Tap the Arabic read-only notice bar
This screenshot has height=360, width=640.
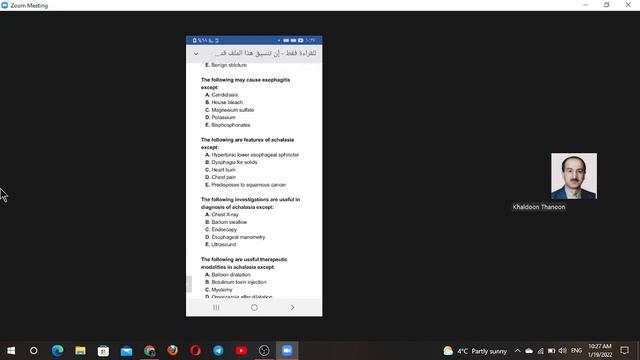pyautogui.click(x=254, y=53)
